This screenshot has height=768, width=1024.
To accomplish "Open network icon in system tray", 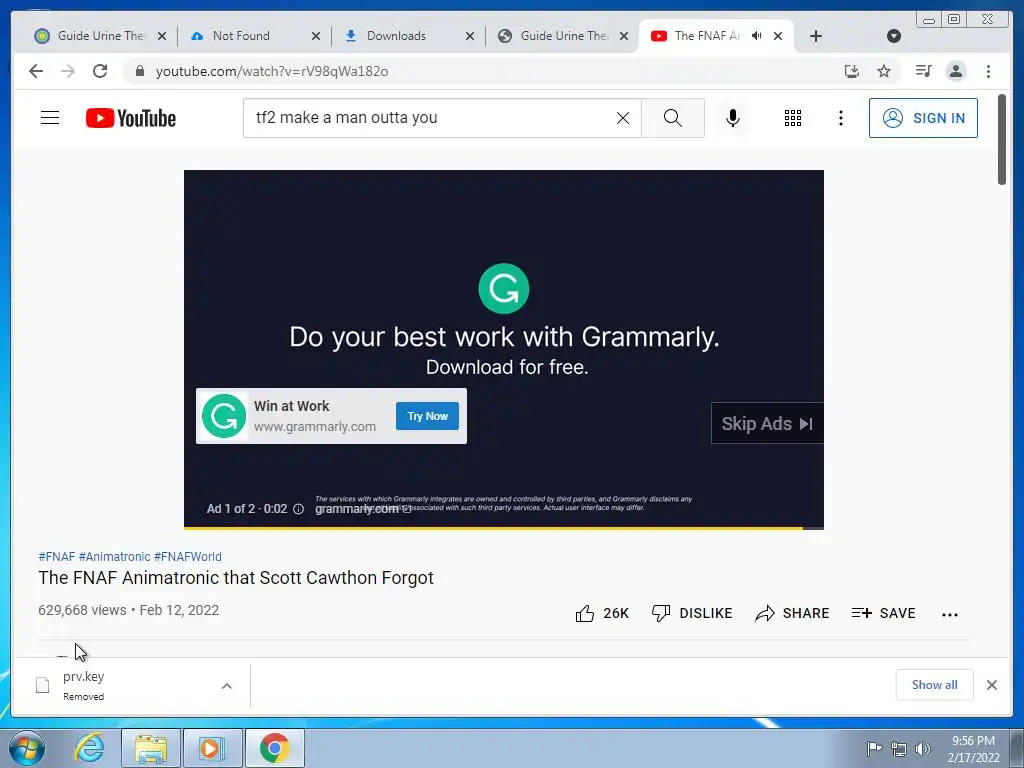I will click(x=899, y=748).
